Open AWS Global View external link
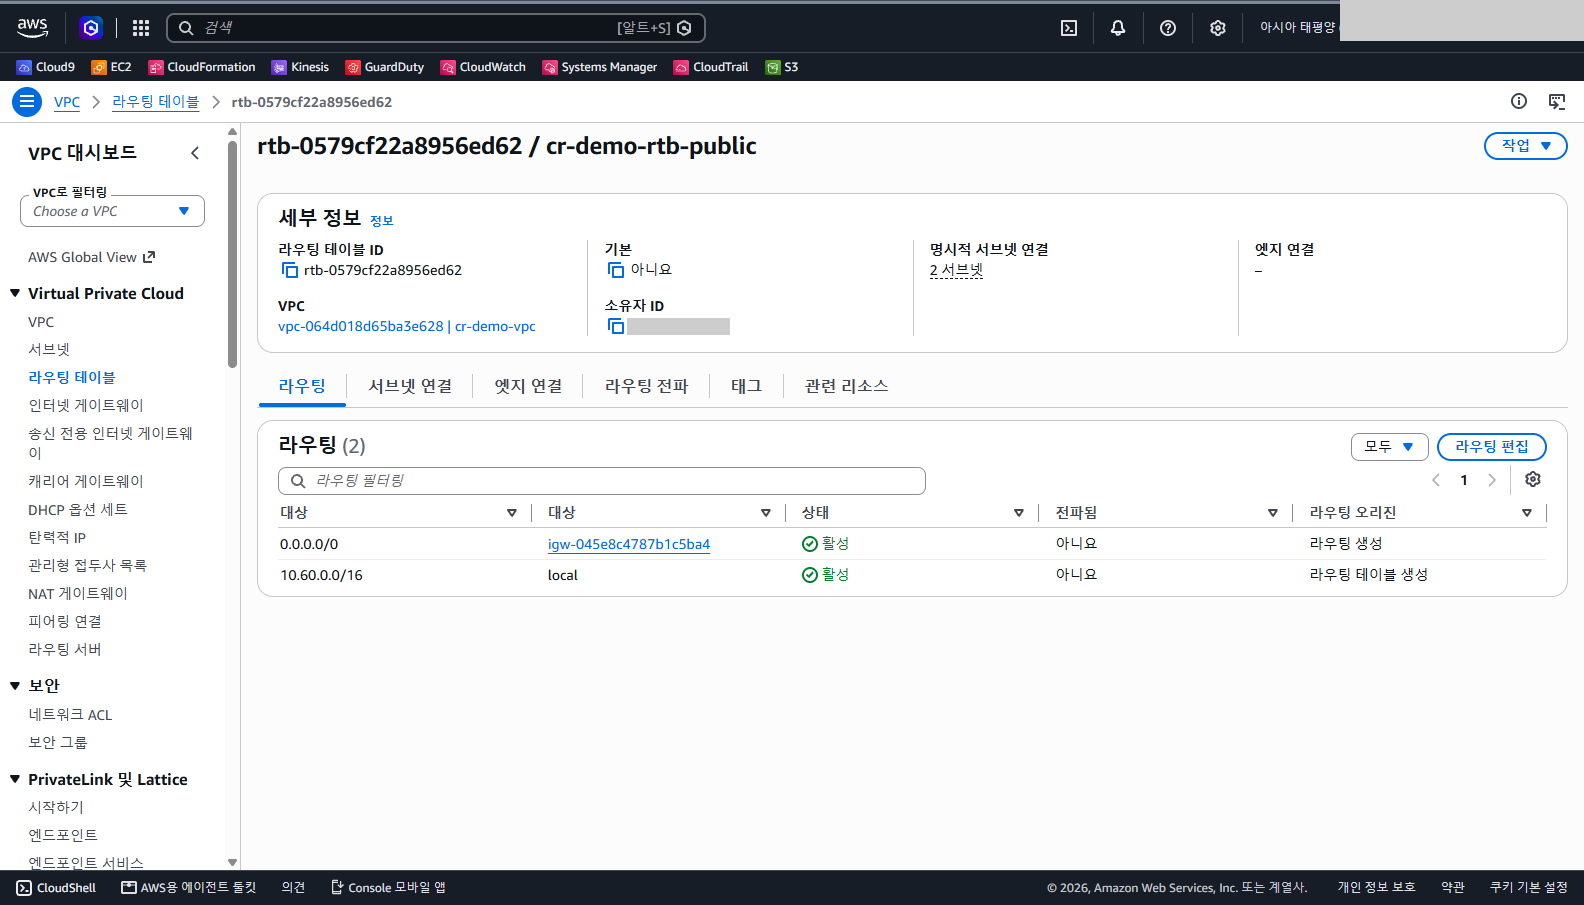 (92, 257)
